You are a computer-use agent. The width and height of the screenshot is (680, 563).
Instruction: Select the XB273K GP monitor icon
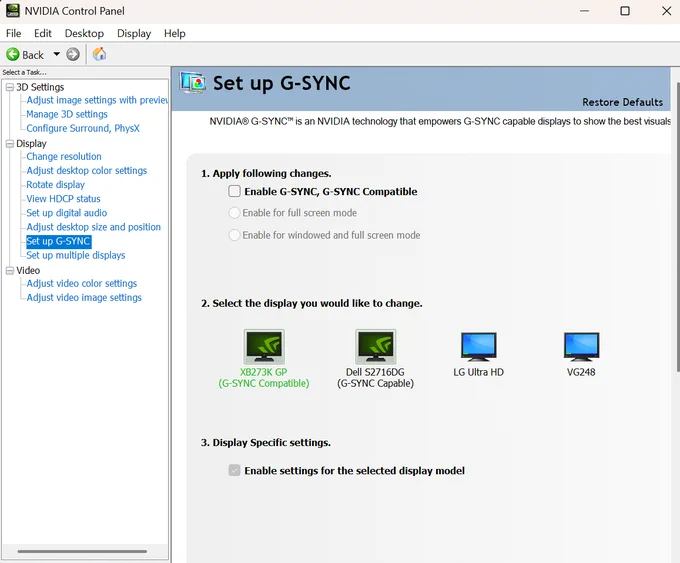click(x=264, y=347)
